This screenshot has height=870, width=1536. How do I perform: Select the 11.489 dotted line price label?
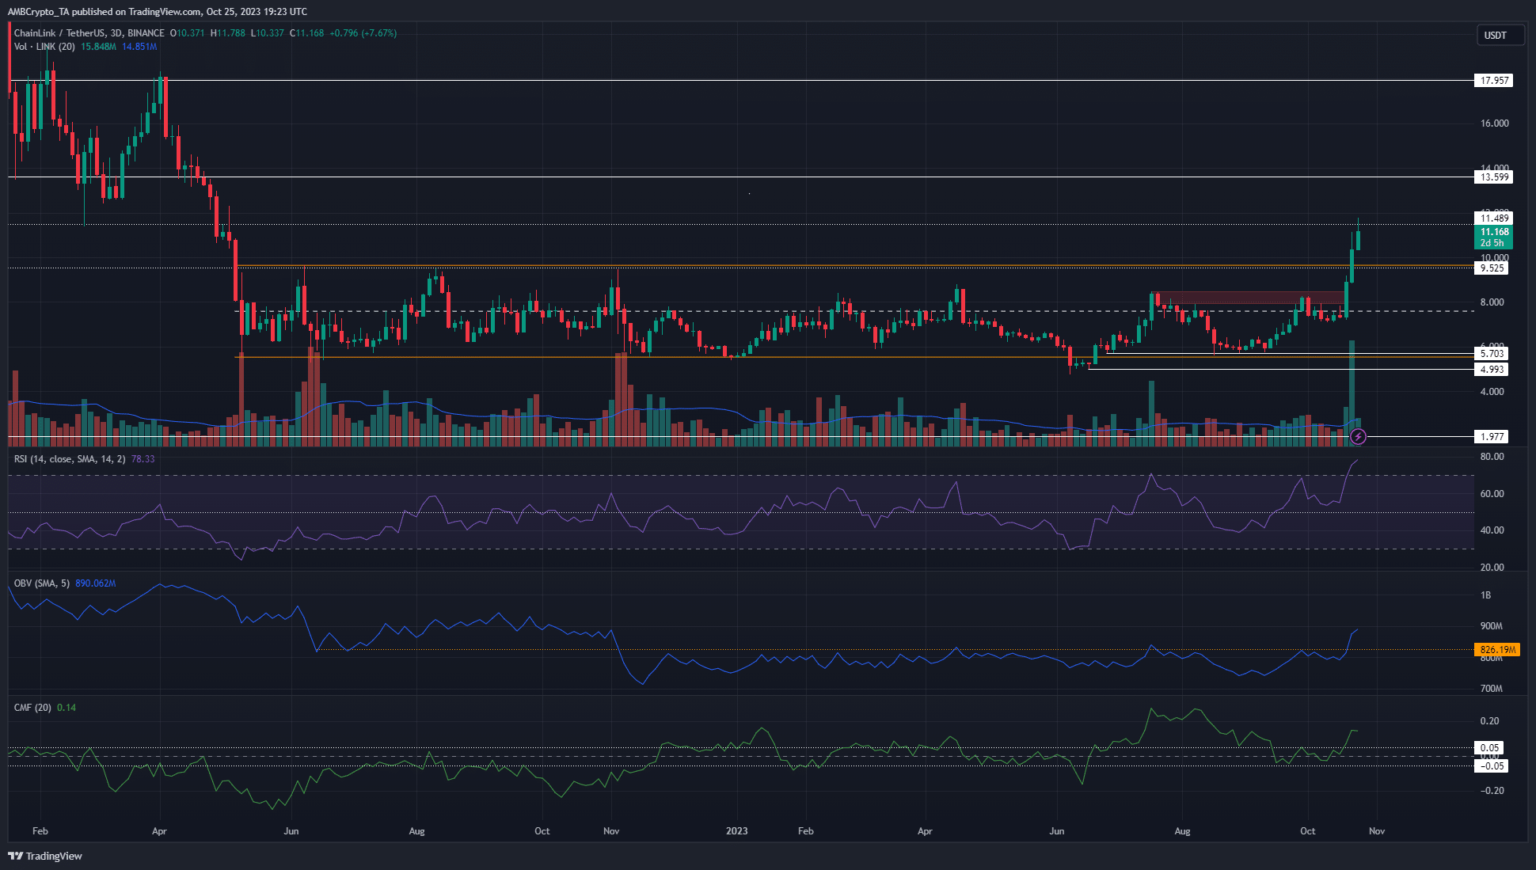pos(1494,218)
